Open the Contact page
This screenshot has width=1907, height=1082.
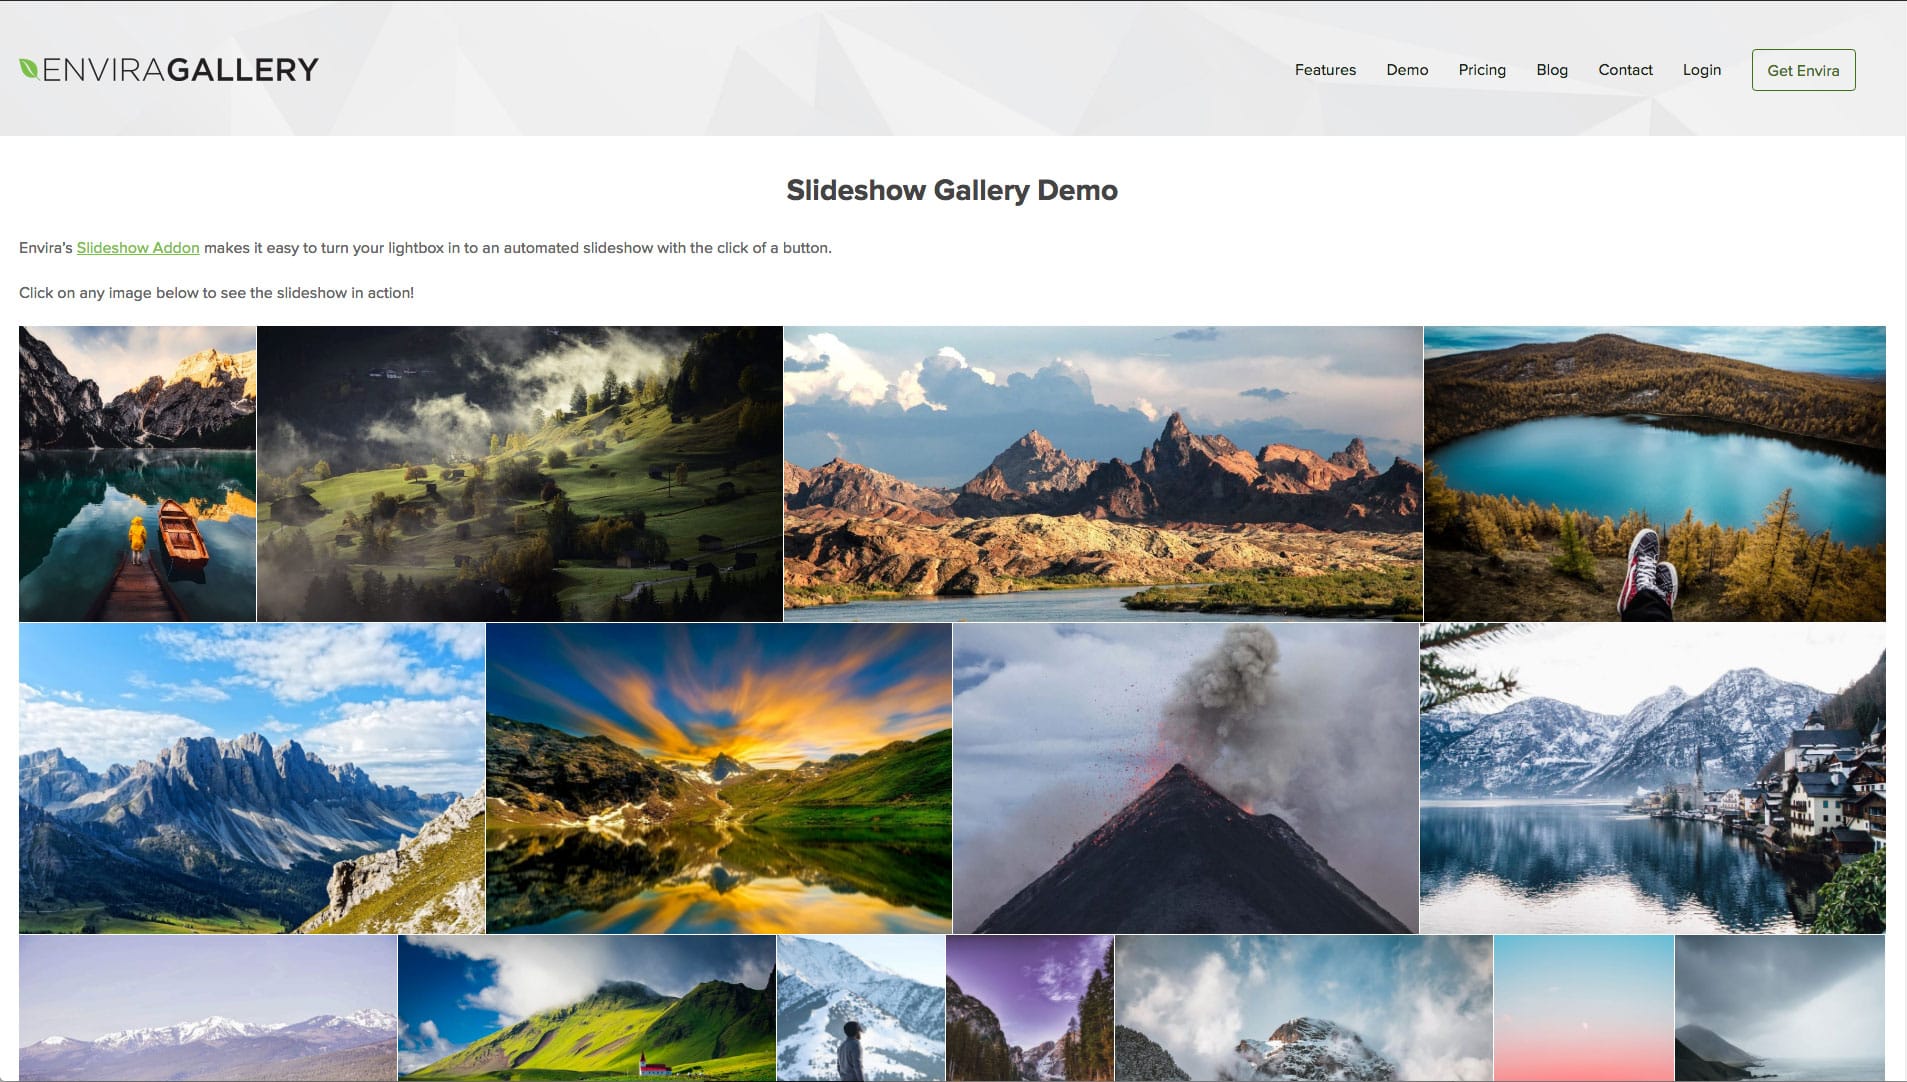pos(1625,70)
